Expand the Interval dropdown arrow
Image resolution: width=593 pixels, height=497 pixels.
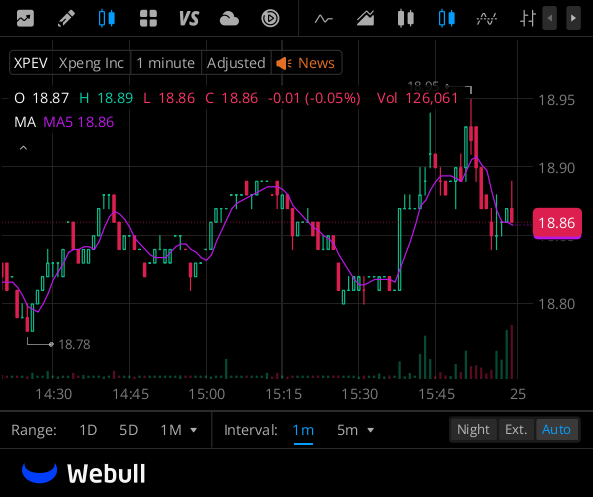coord(371,430)
